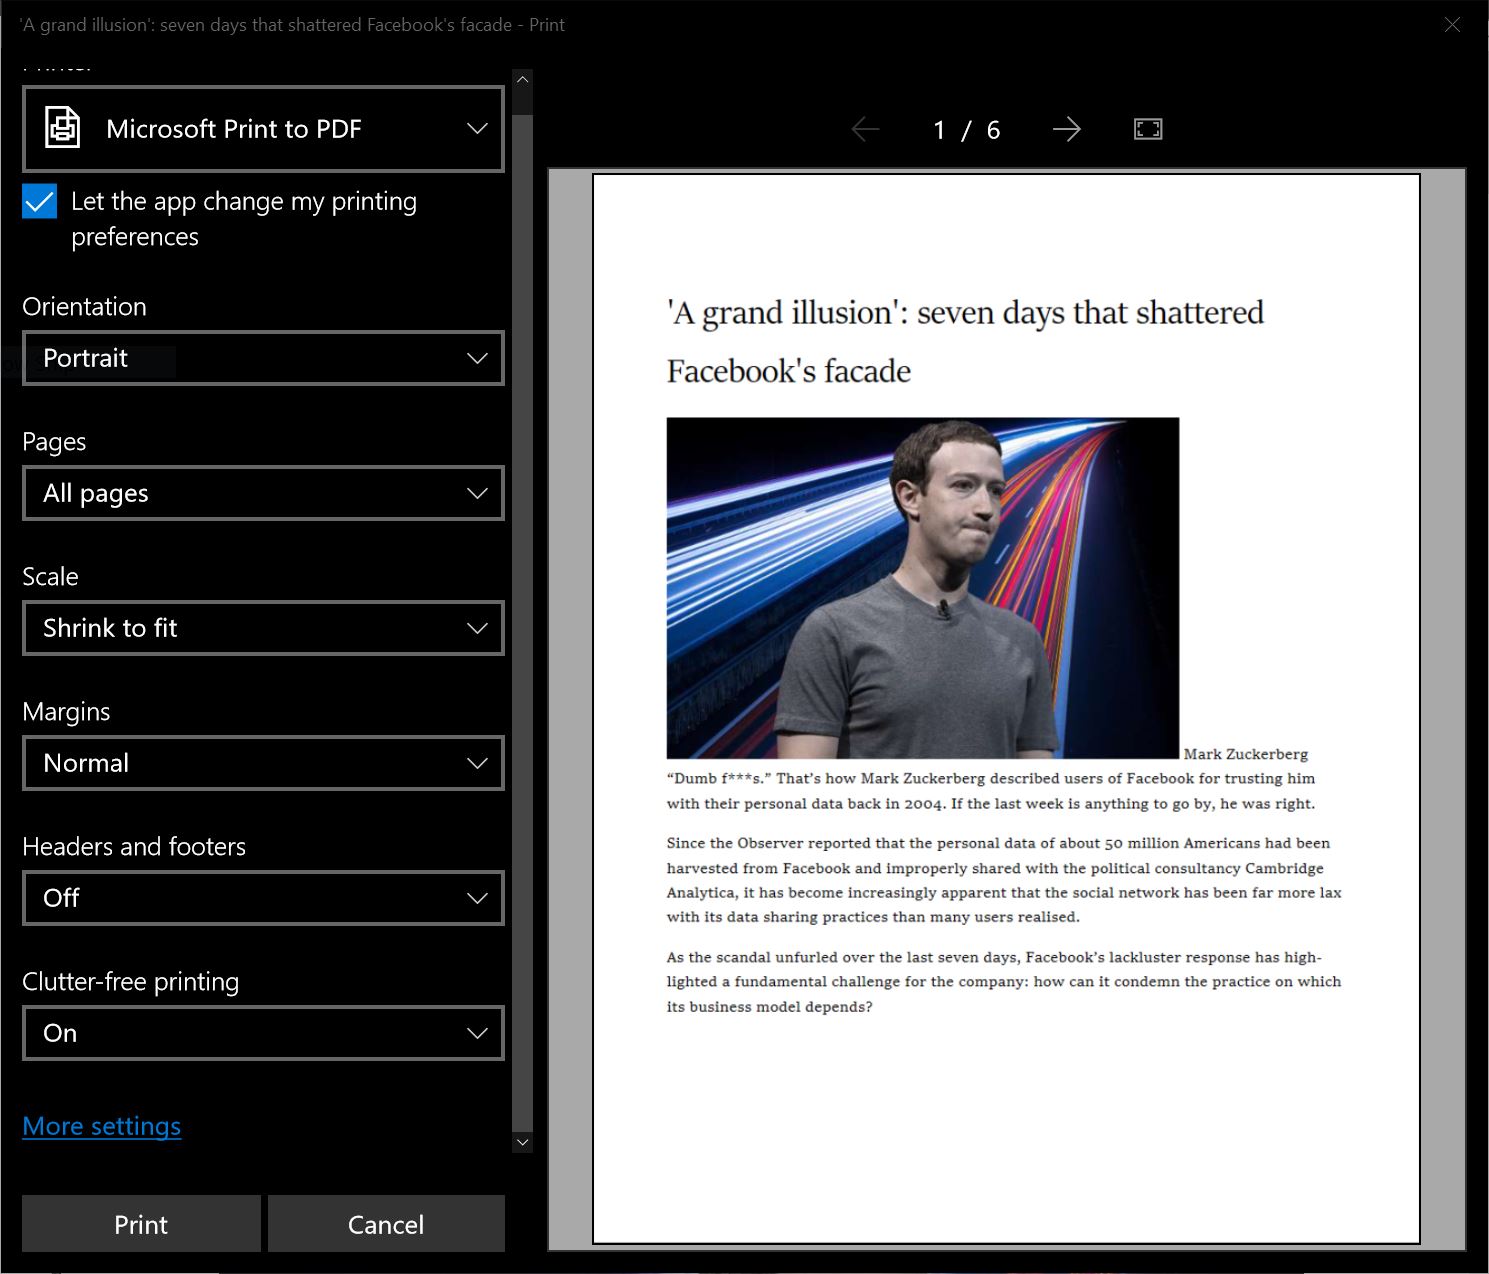1489x1274 pixels.
Task: Click the Mark Zuckerberg photo in preview
Action: click(x=923, y=588)
